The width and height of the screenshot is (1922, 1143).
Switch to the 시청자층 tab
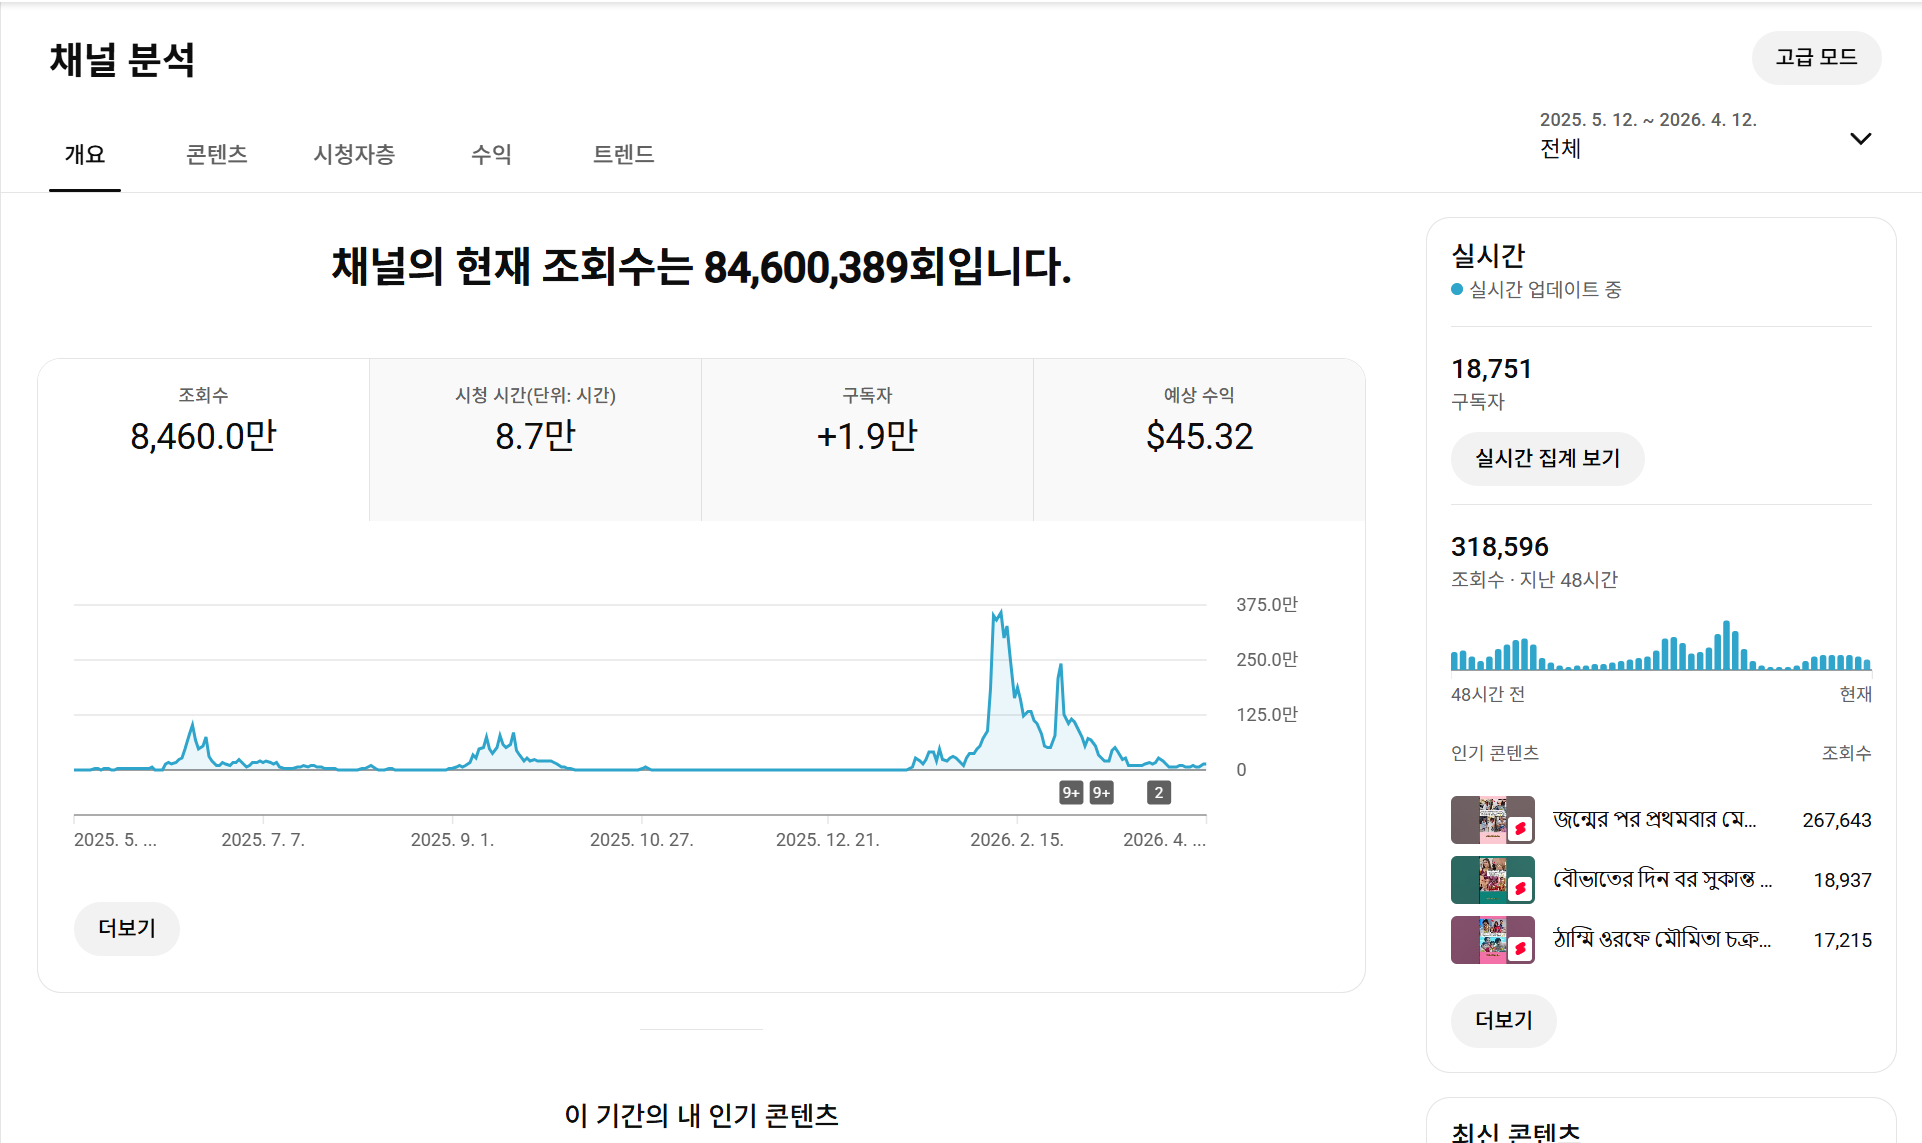point(354,154)
